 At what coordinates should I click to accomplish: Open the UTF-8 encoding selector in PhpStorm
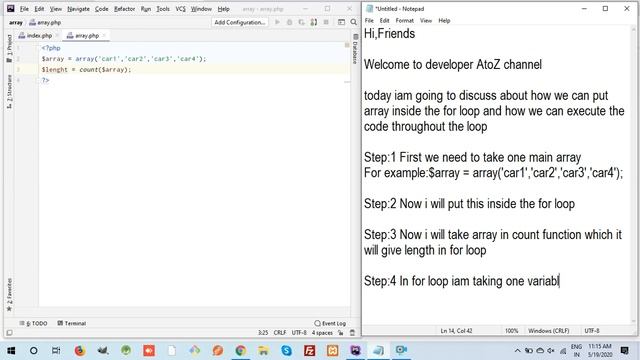(299, 333)
